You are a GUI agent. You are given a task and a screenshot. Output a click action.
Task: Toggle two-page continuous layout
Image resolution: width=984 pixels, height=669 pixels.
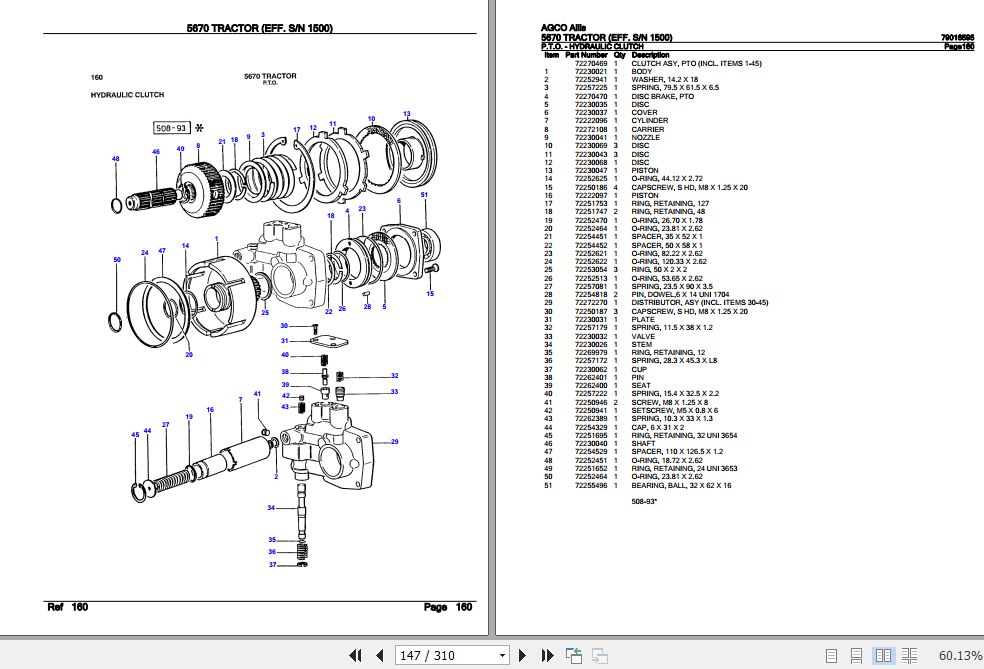pyautogui.click(x=911, y=655)
